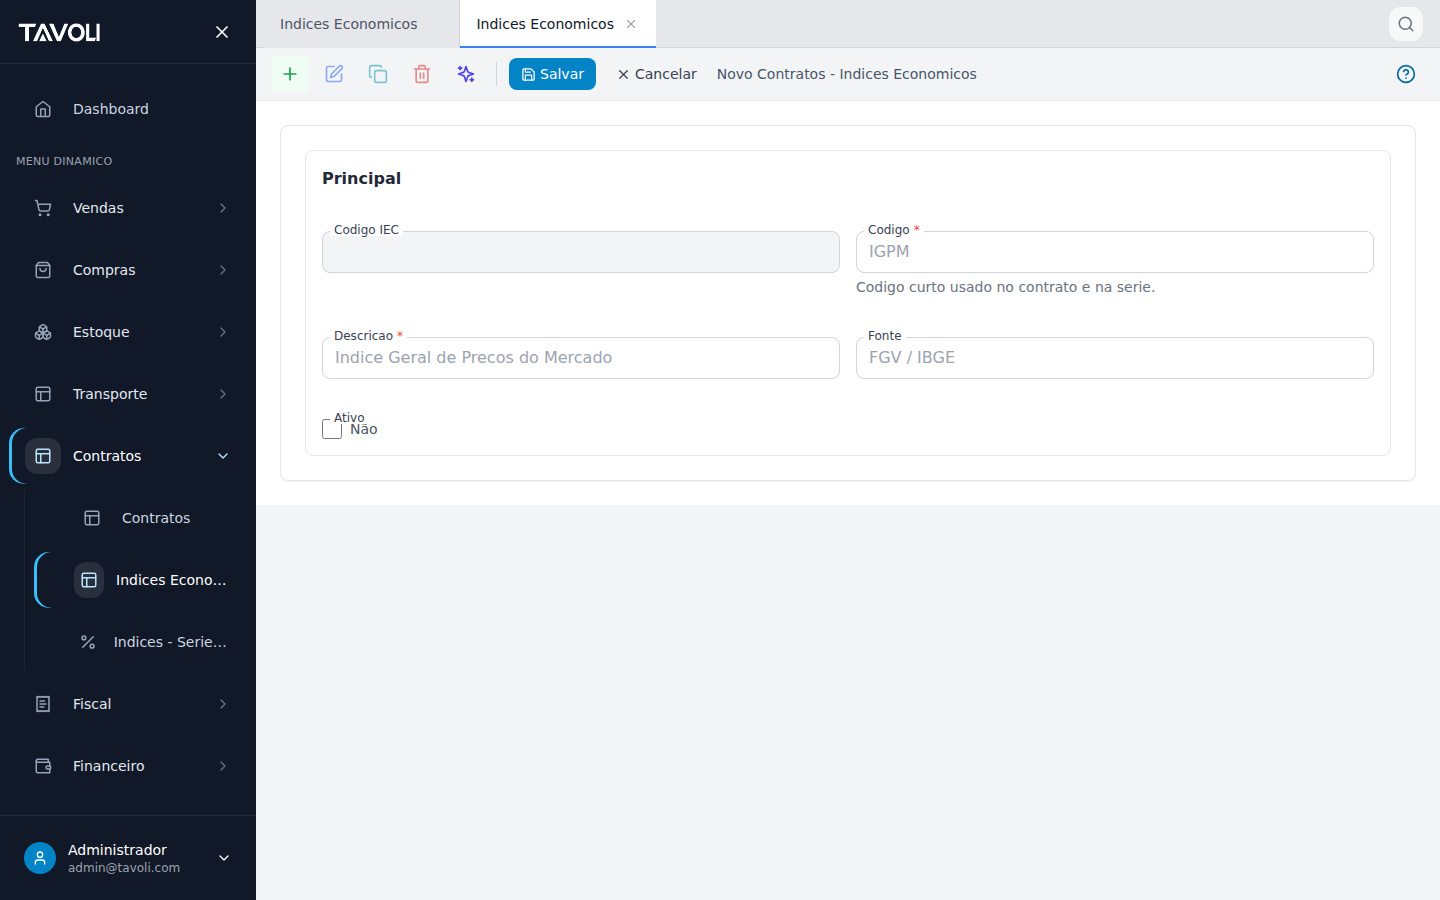Close the active Indices Economicos tab

[631, 24]
